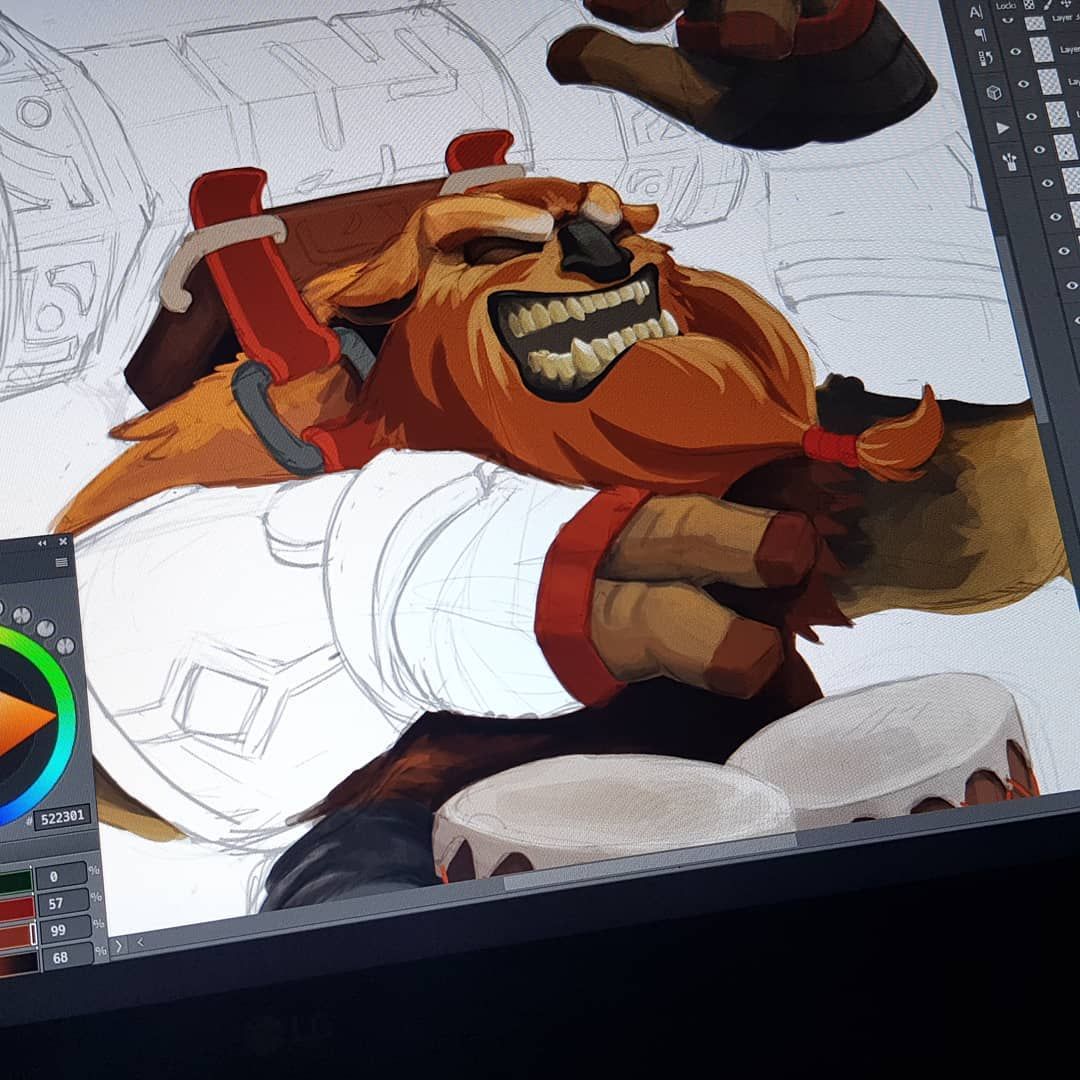Image resolution: width=1080 pixels, height=1080 pixels.
Task: Open the 3D cube panel icon
Action: click(x=994, y=93)
